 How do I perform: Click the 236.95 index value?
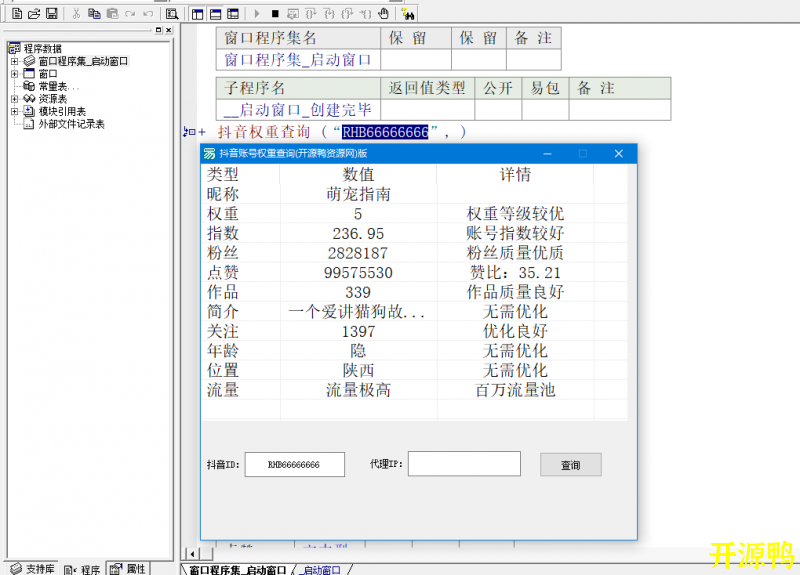(x=358, y=234)
